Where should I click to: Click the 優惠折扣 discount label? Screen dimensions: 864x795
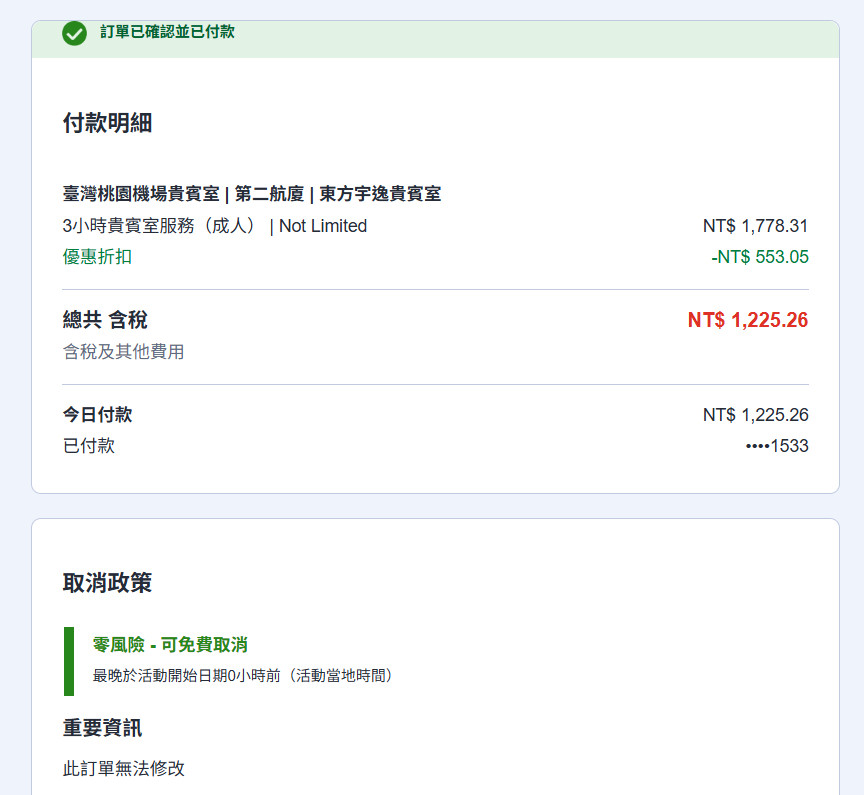pyautogui.click(x=97, y=257)
